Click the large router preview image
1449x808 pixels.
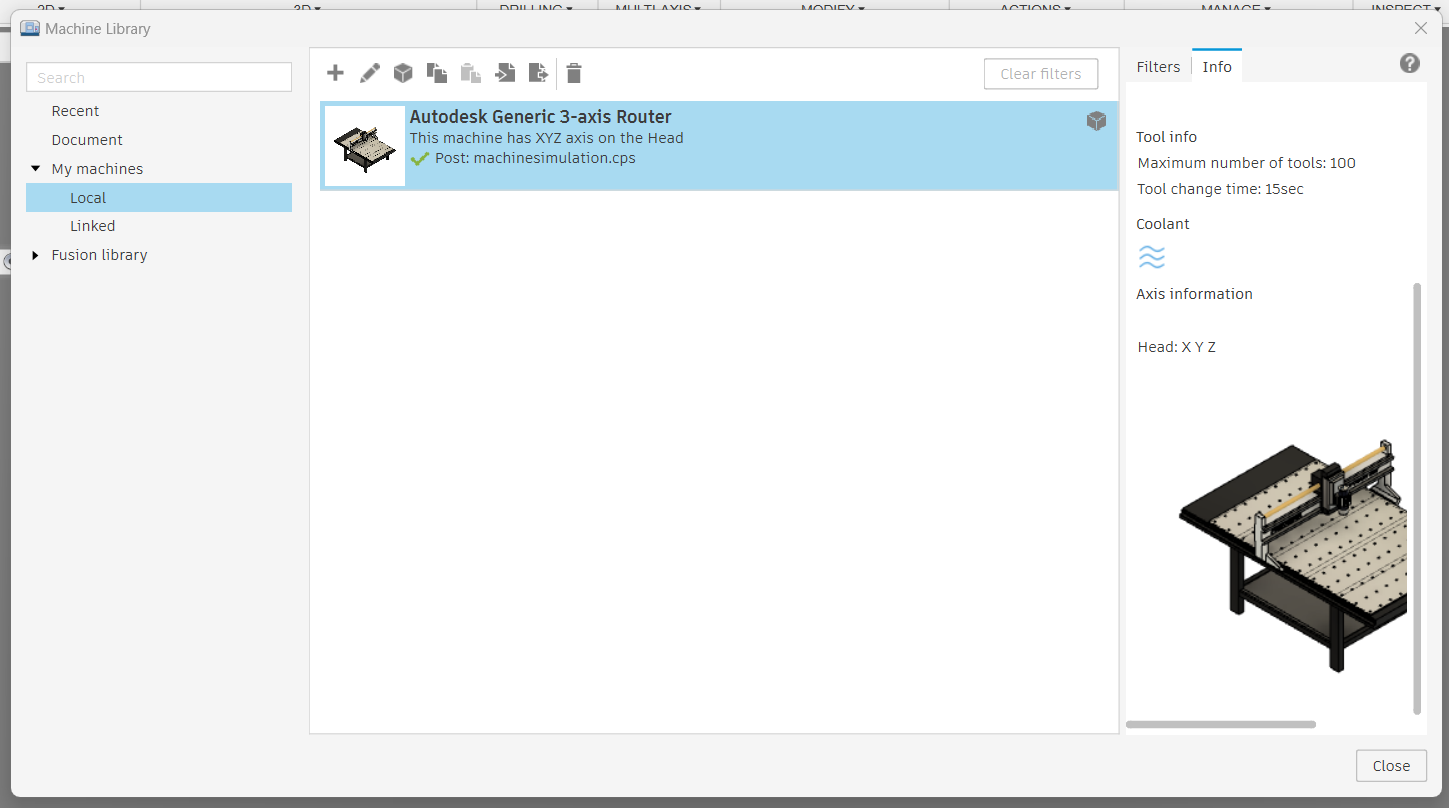1293,555
